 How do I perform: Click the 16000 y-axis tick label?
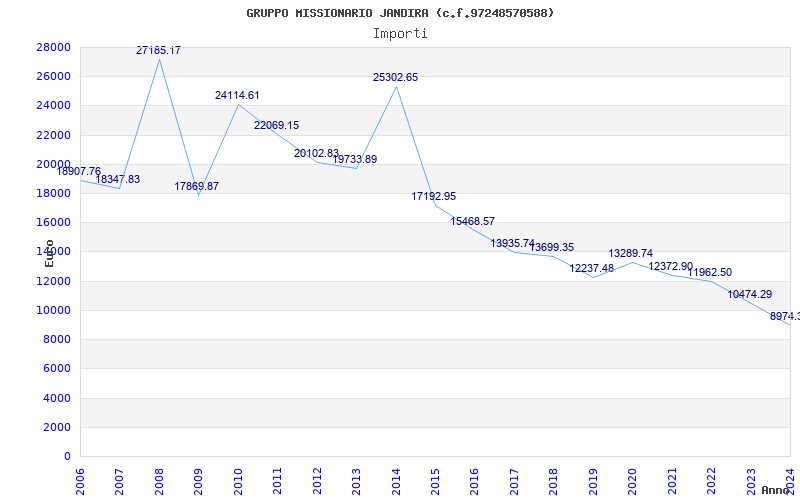pyautogui.click(x=54, y=222)
